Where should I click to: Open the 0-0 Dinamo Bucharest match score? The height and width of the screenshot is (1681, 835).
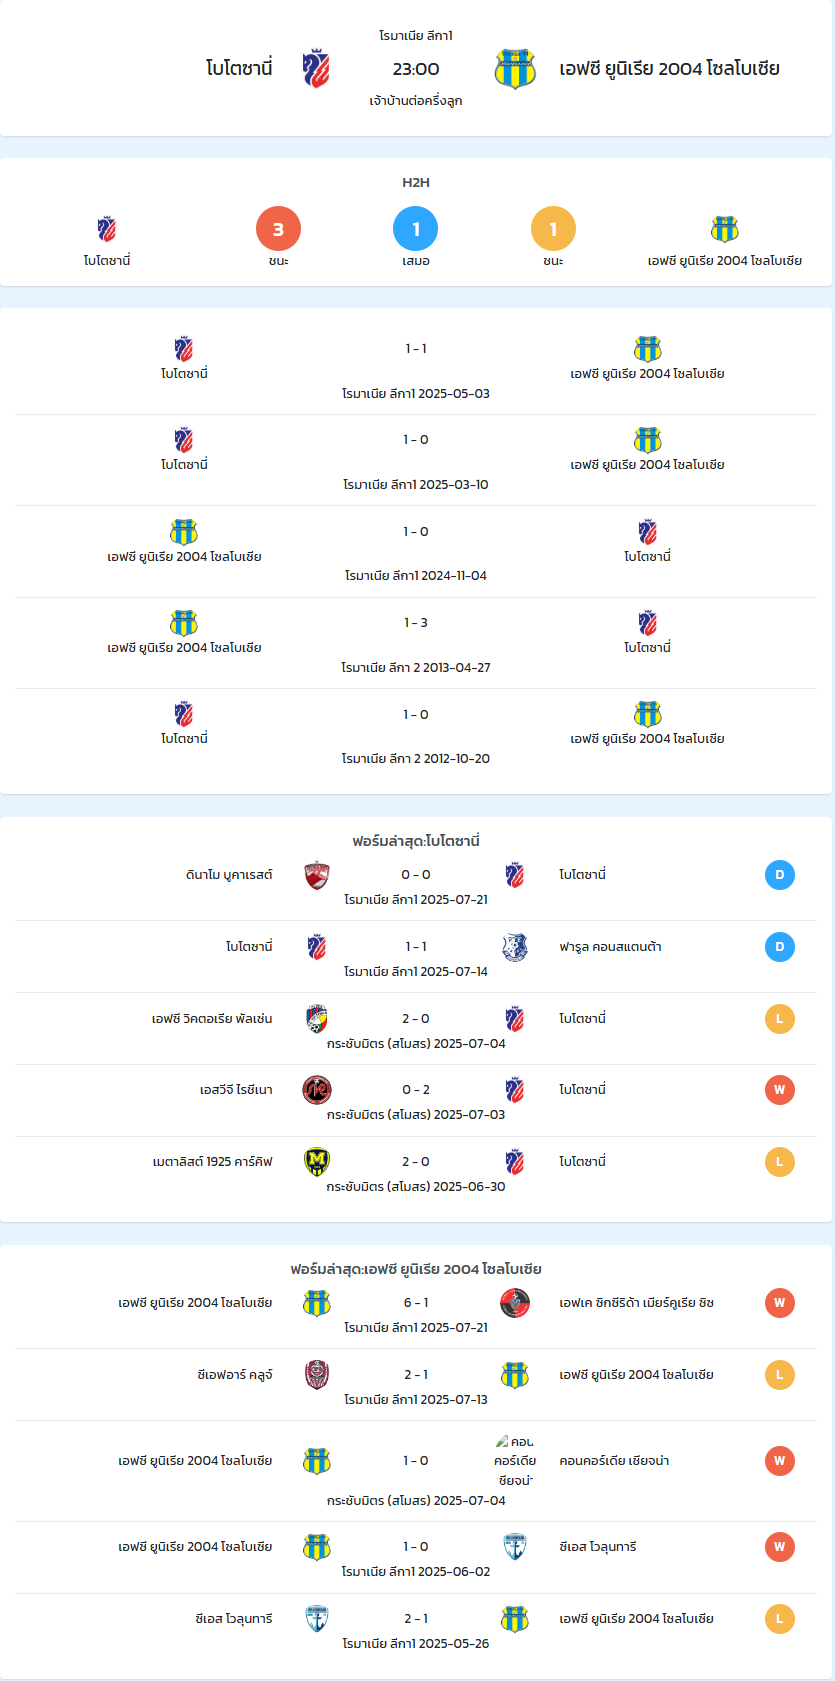click(x=416, y=875)
